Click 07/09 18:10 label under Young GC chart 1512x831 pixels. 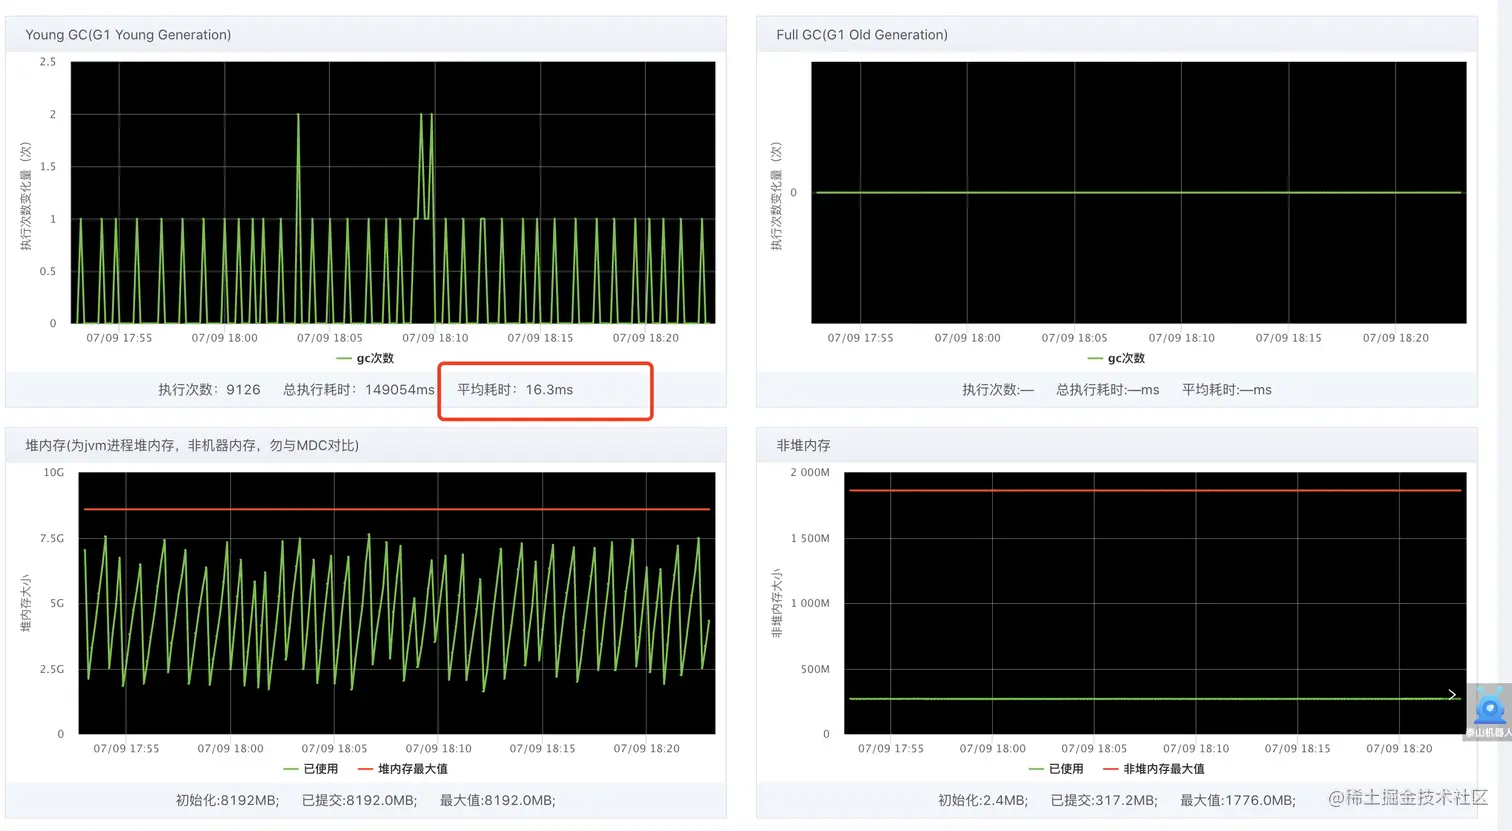pyautogui.click(x=435, y=338)
